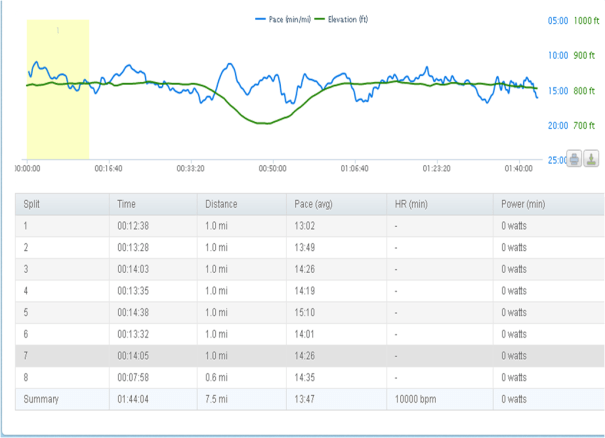Sort by the Split column header
This screenshot has height=438, width=605.
[x=32, y=204]
